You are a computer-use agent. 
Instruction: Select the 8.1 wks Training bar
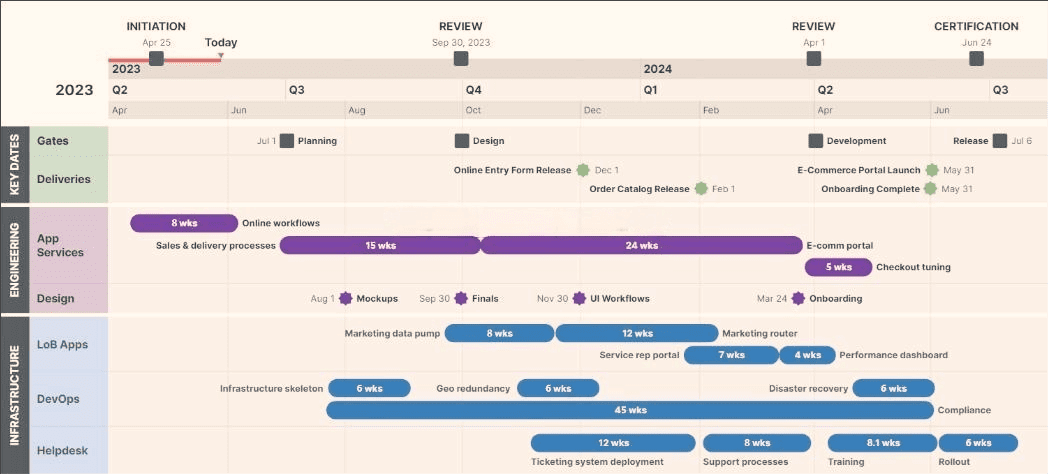tap(882, 443)
